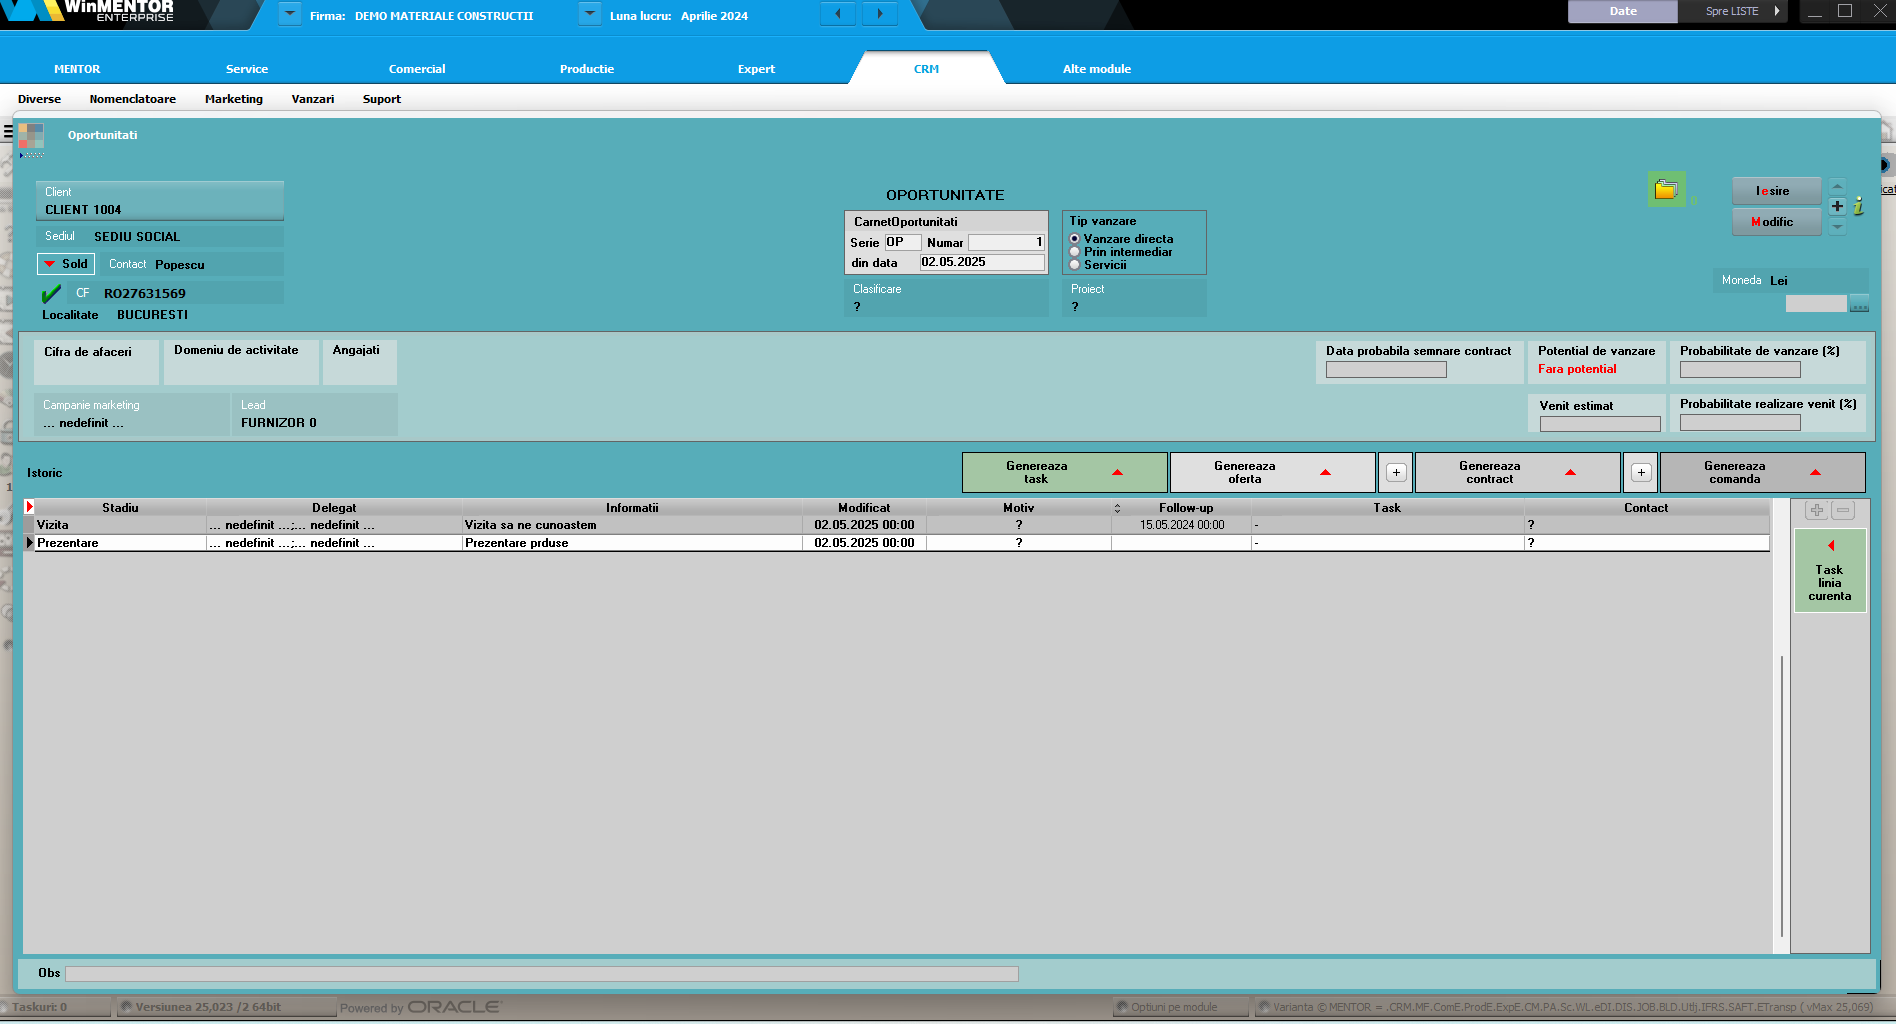Screen dimensions: 1896x1024
Task: Go to the next working month arrow
Action: 880,14
